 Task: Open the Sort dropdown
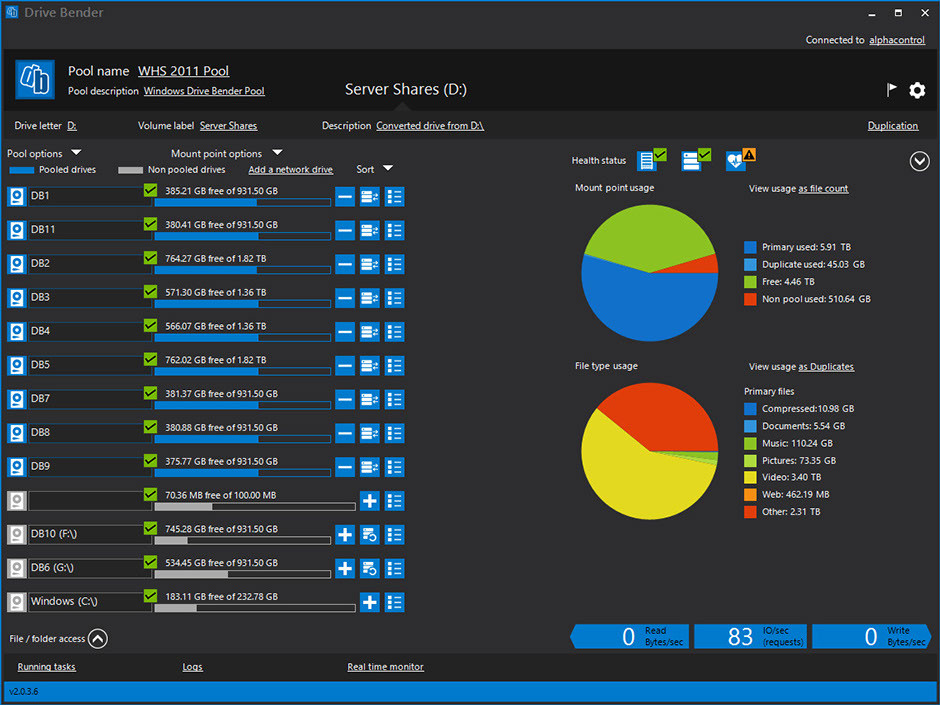374,169
